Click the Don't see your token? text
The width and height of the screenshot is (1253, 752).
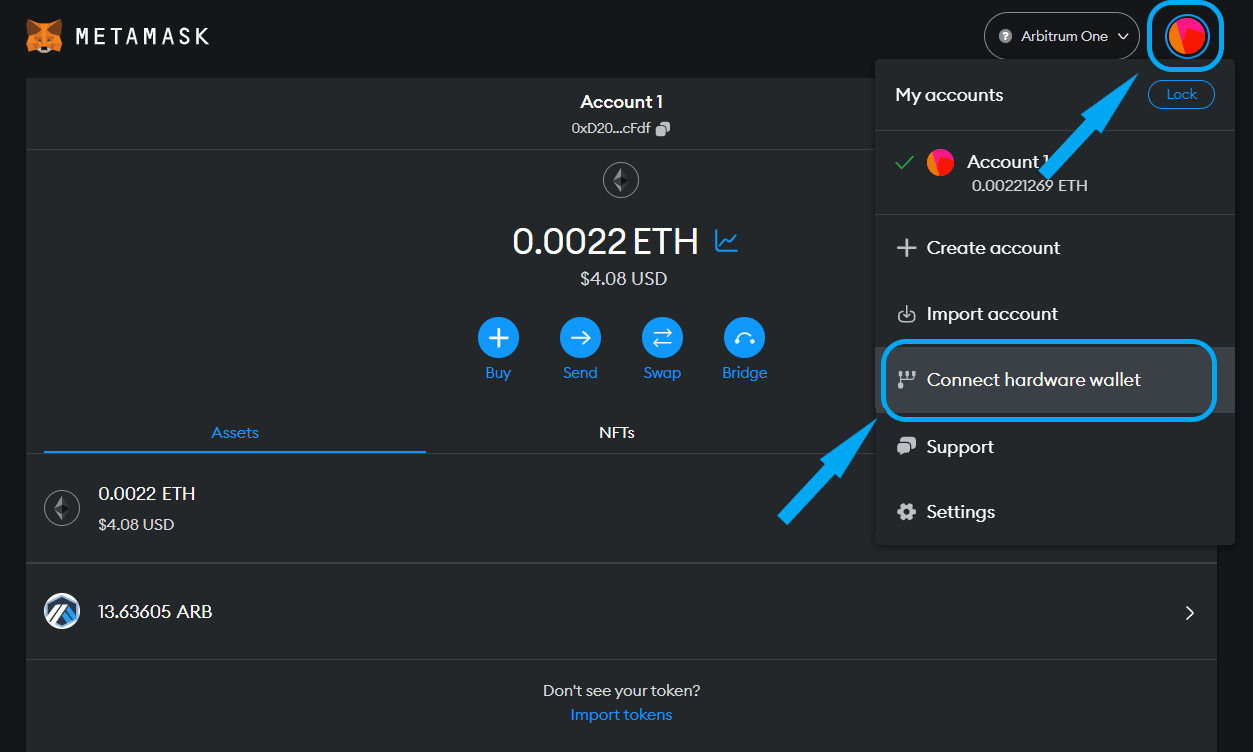621,691
